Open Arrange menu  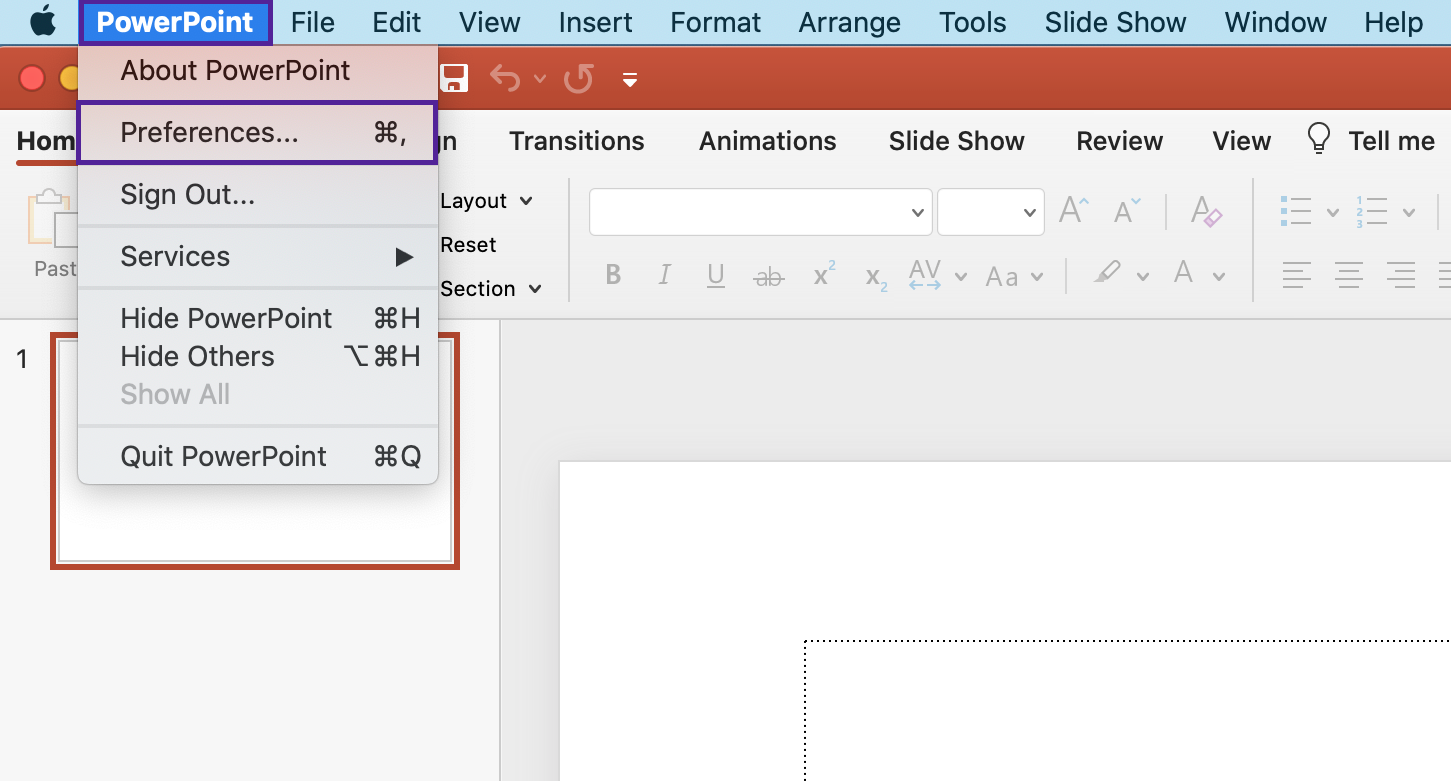tap(850, 22)
